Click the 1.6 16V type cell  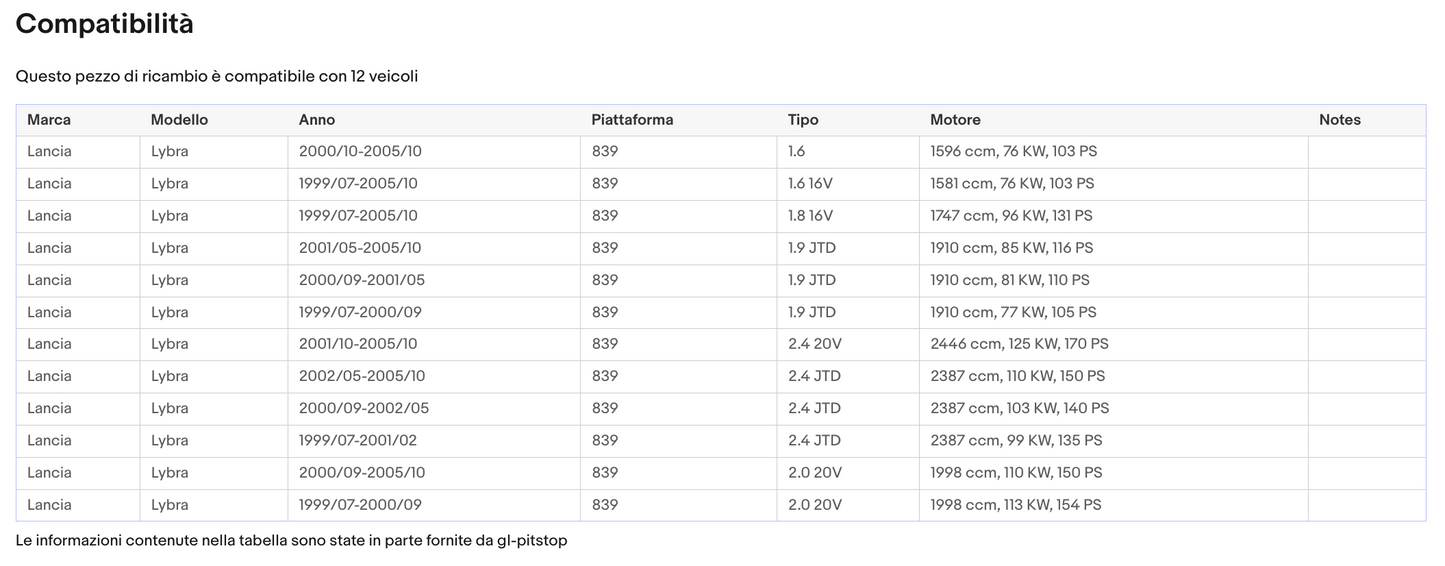[810, 184]
